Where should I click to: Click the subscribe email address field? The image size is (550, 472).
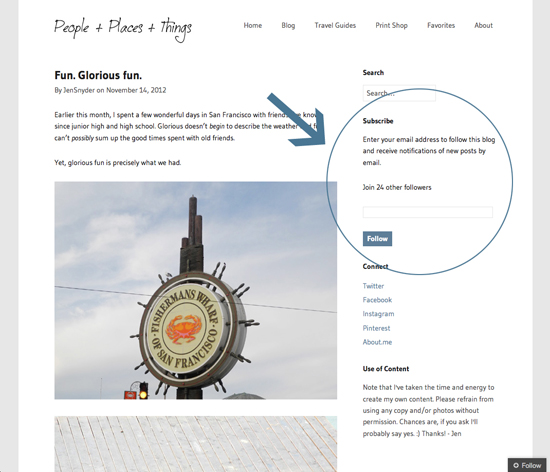click(428, 212)
